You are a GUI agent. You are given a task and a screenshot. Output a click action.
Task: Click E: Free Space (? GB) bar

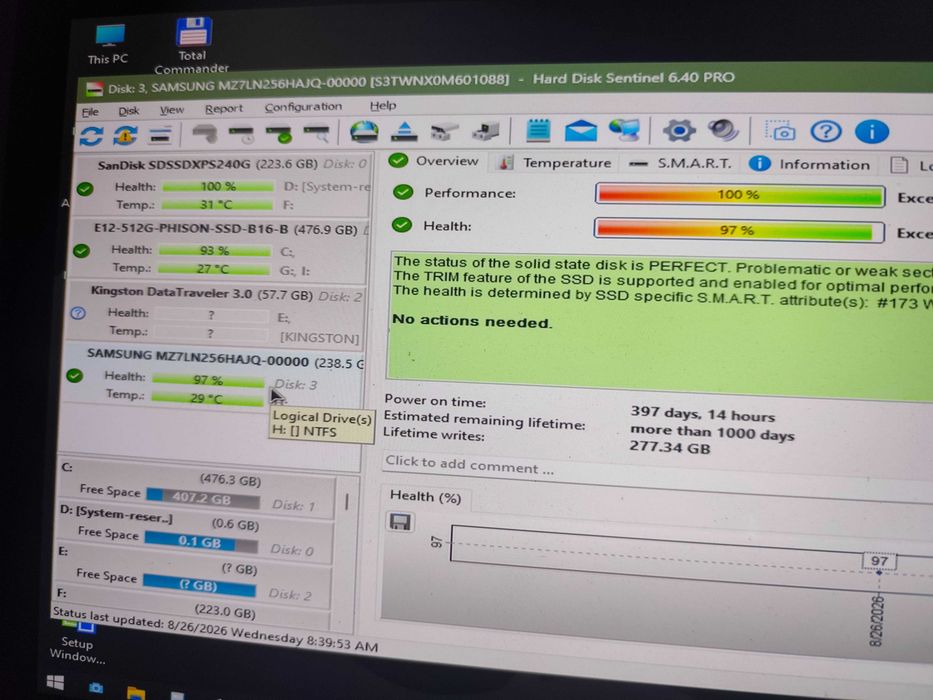[x=199, y=585]
